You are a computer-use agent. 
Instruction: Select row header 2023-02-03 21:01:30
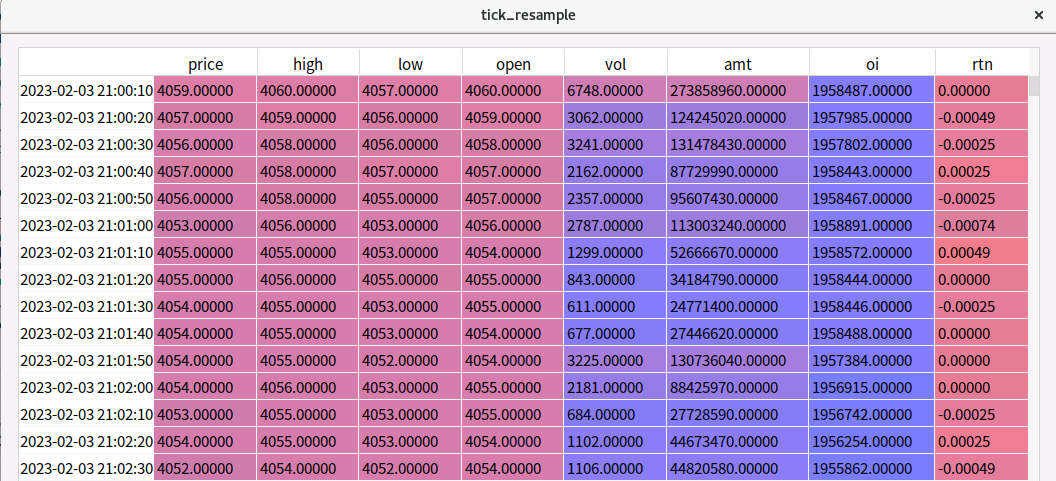86,306
